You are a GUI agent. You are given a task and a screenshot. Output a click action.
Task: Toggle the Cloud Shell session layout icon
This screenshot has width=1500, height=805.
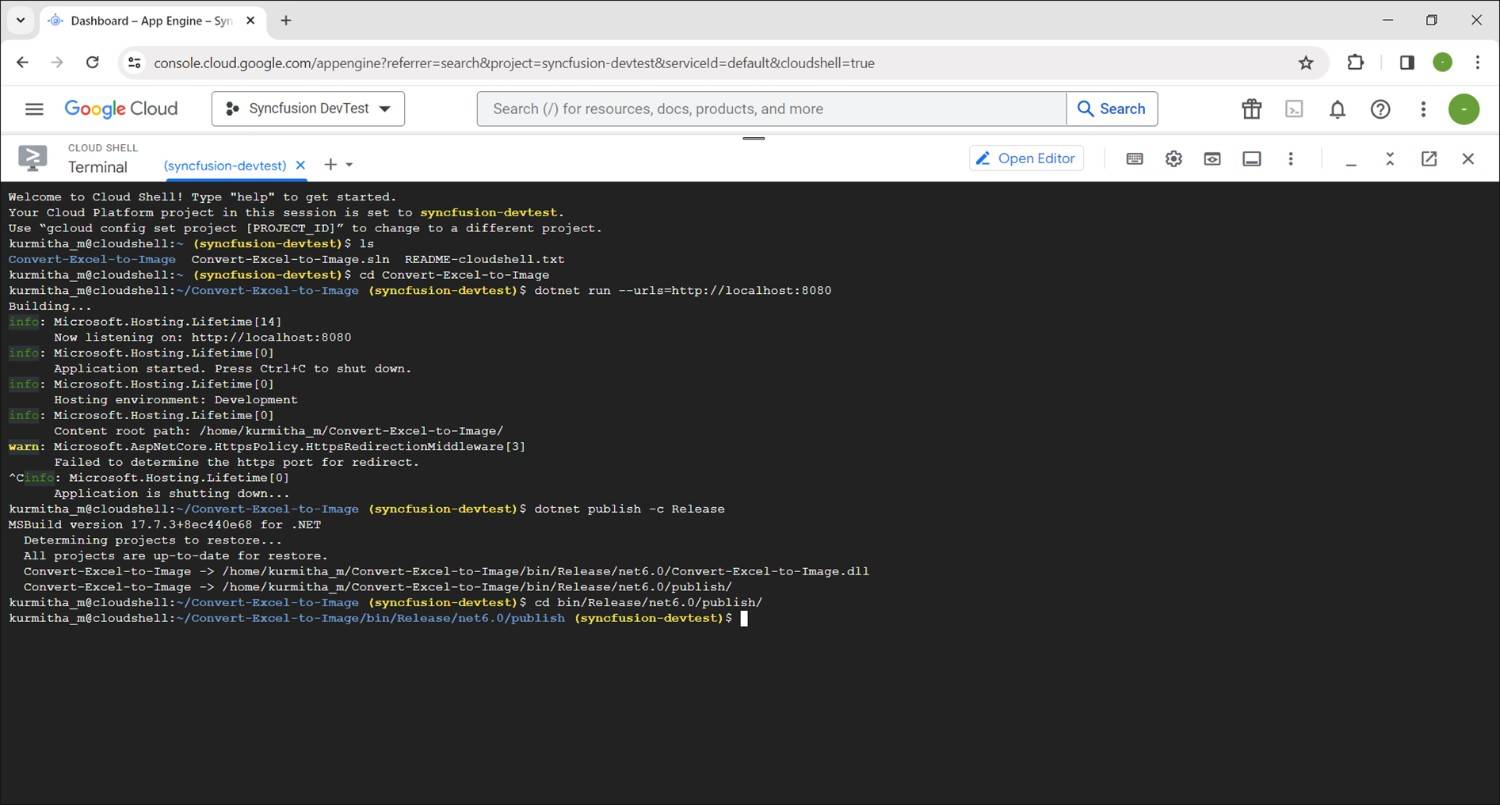pos(1251,159)
